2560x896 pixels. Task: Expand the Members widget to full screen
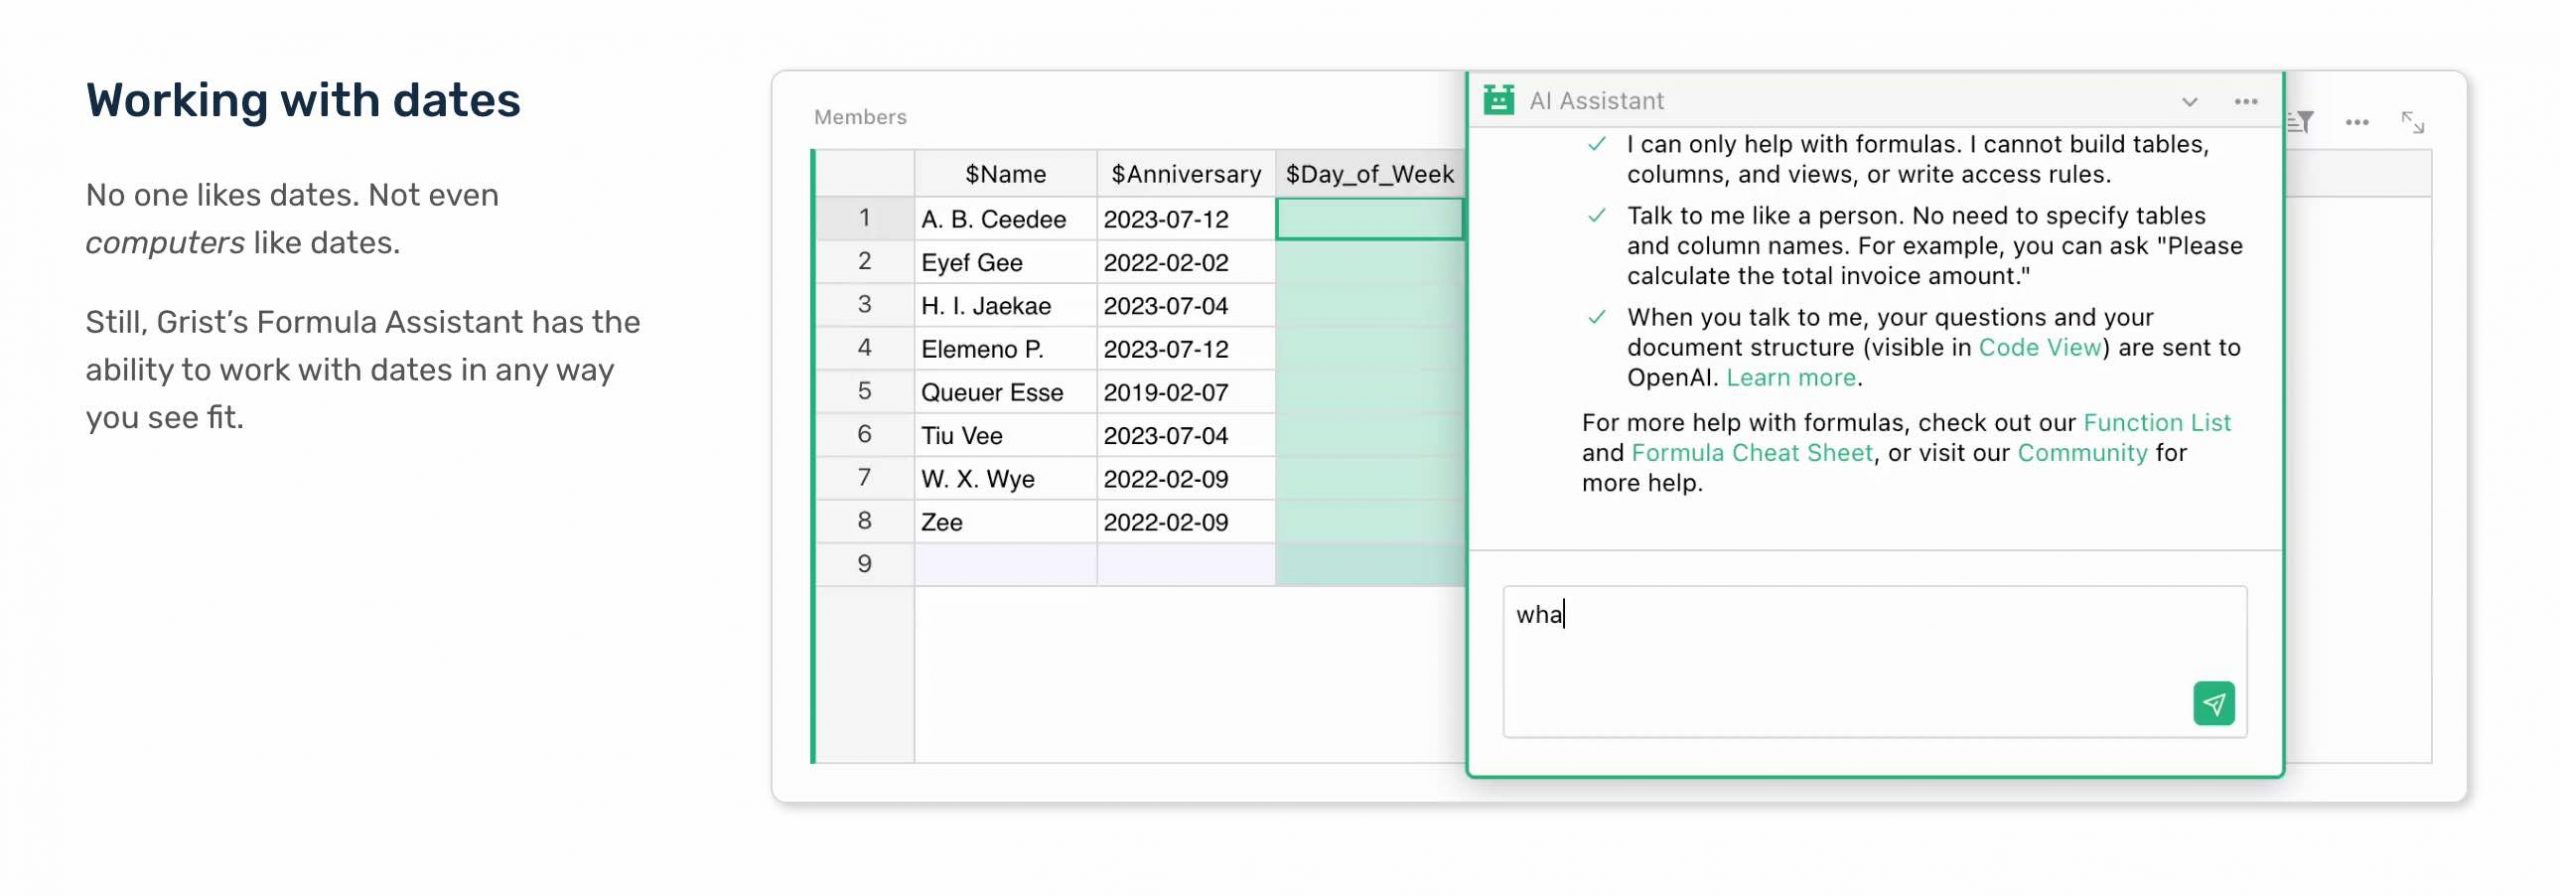pos(2412,122)
